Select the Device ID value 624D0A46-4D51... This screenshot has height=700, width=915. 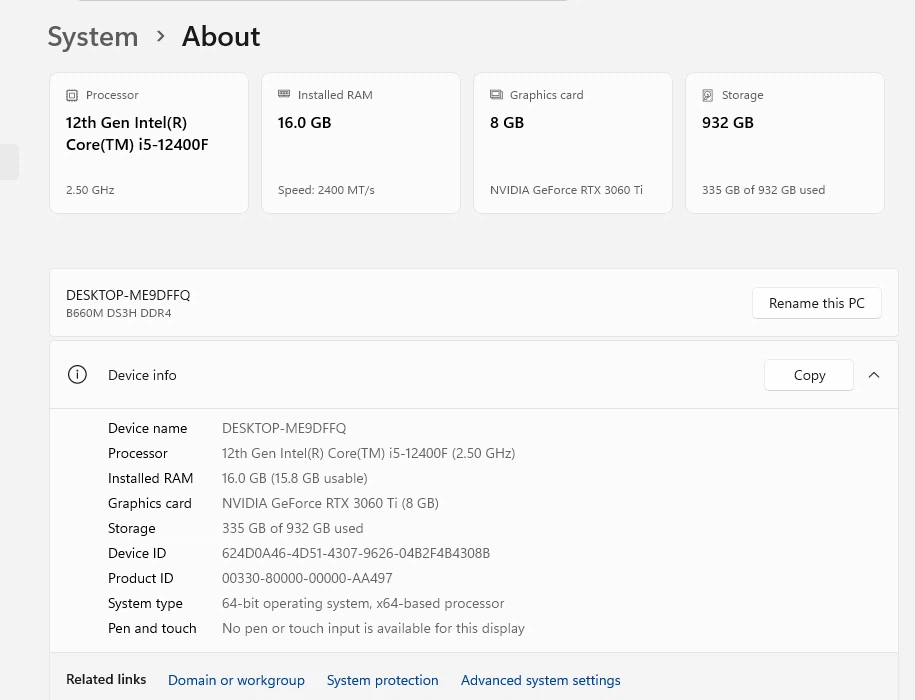(356, 553)
